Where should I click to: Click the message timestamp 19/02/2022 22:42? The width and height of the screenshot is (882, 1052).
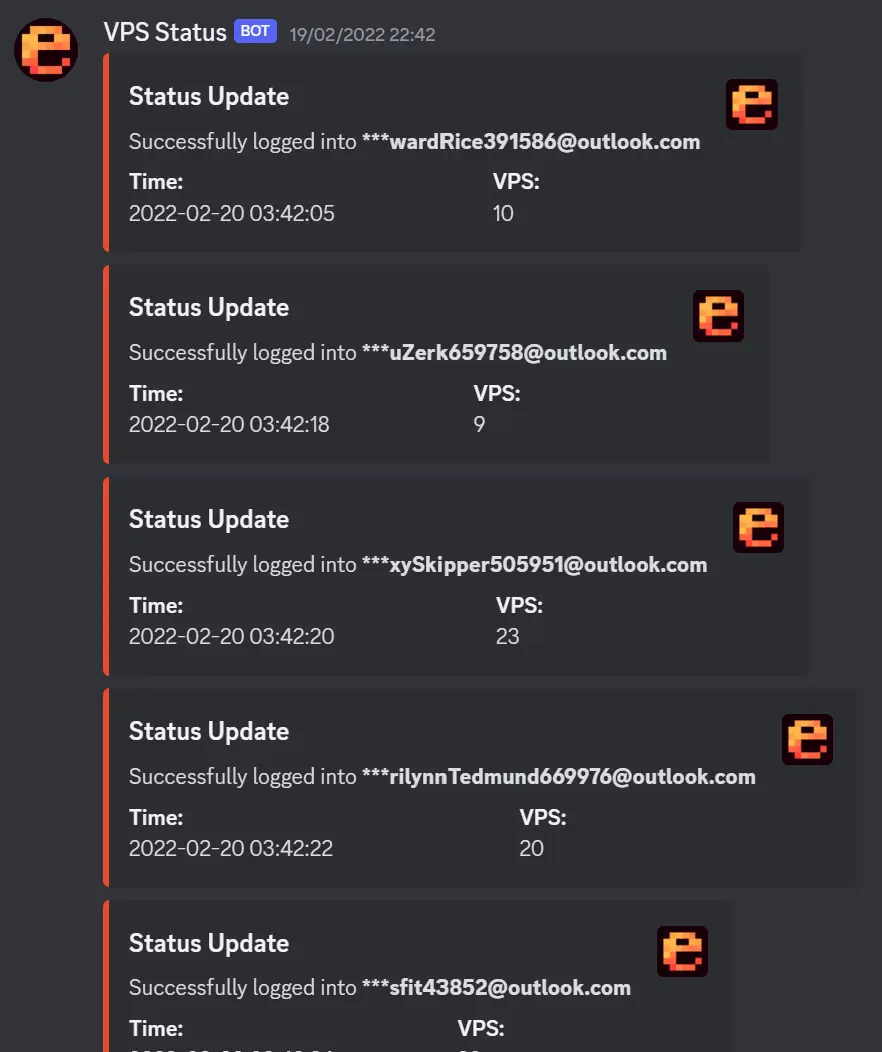(362, 34)
